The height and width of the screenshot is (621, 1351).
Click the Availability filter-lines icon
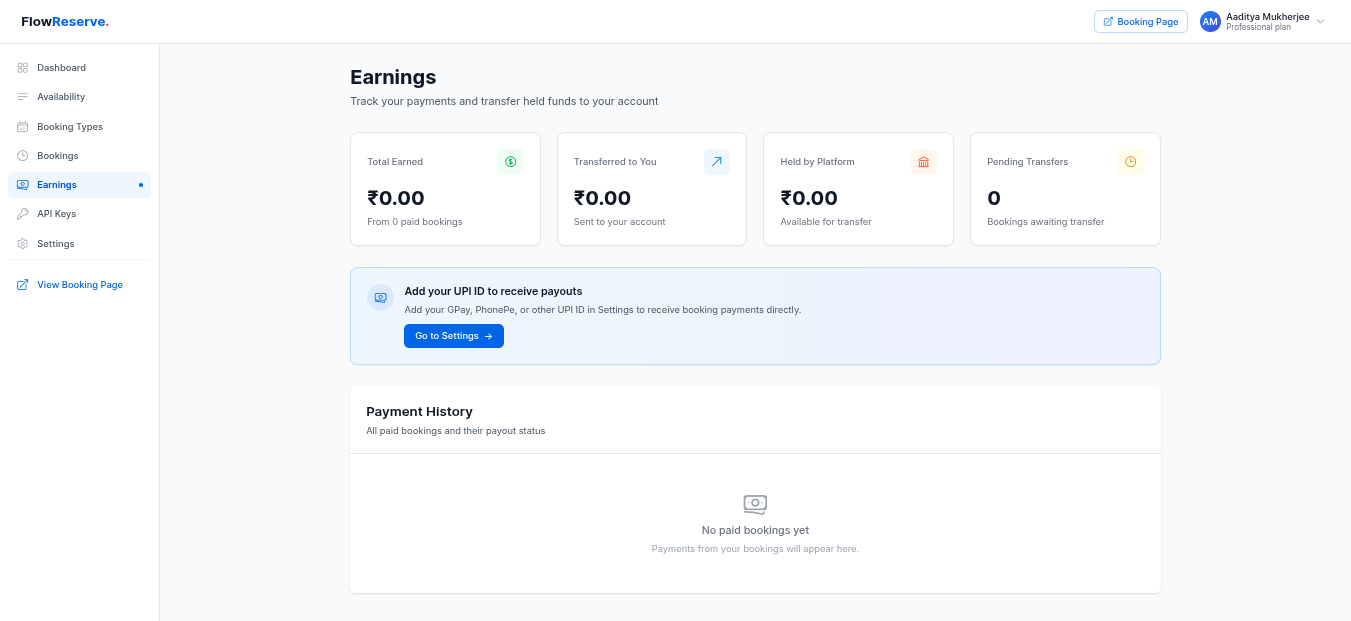pyautogui.click(x=23, y=96)
